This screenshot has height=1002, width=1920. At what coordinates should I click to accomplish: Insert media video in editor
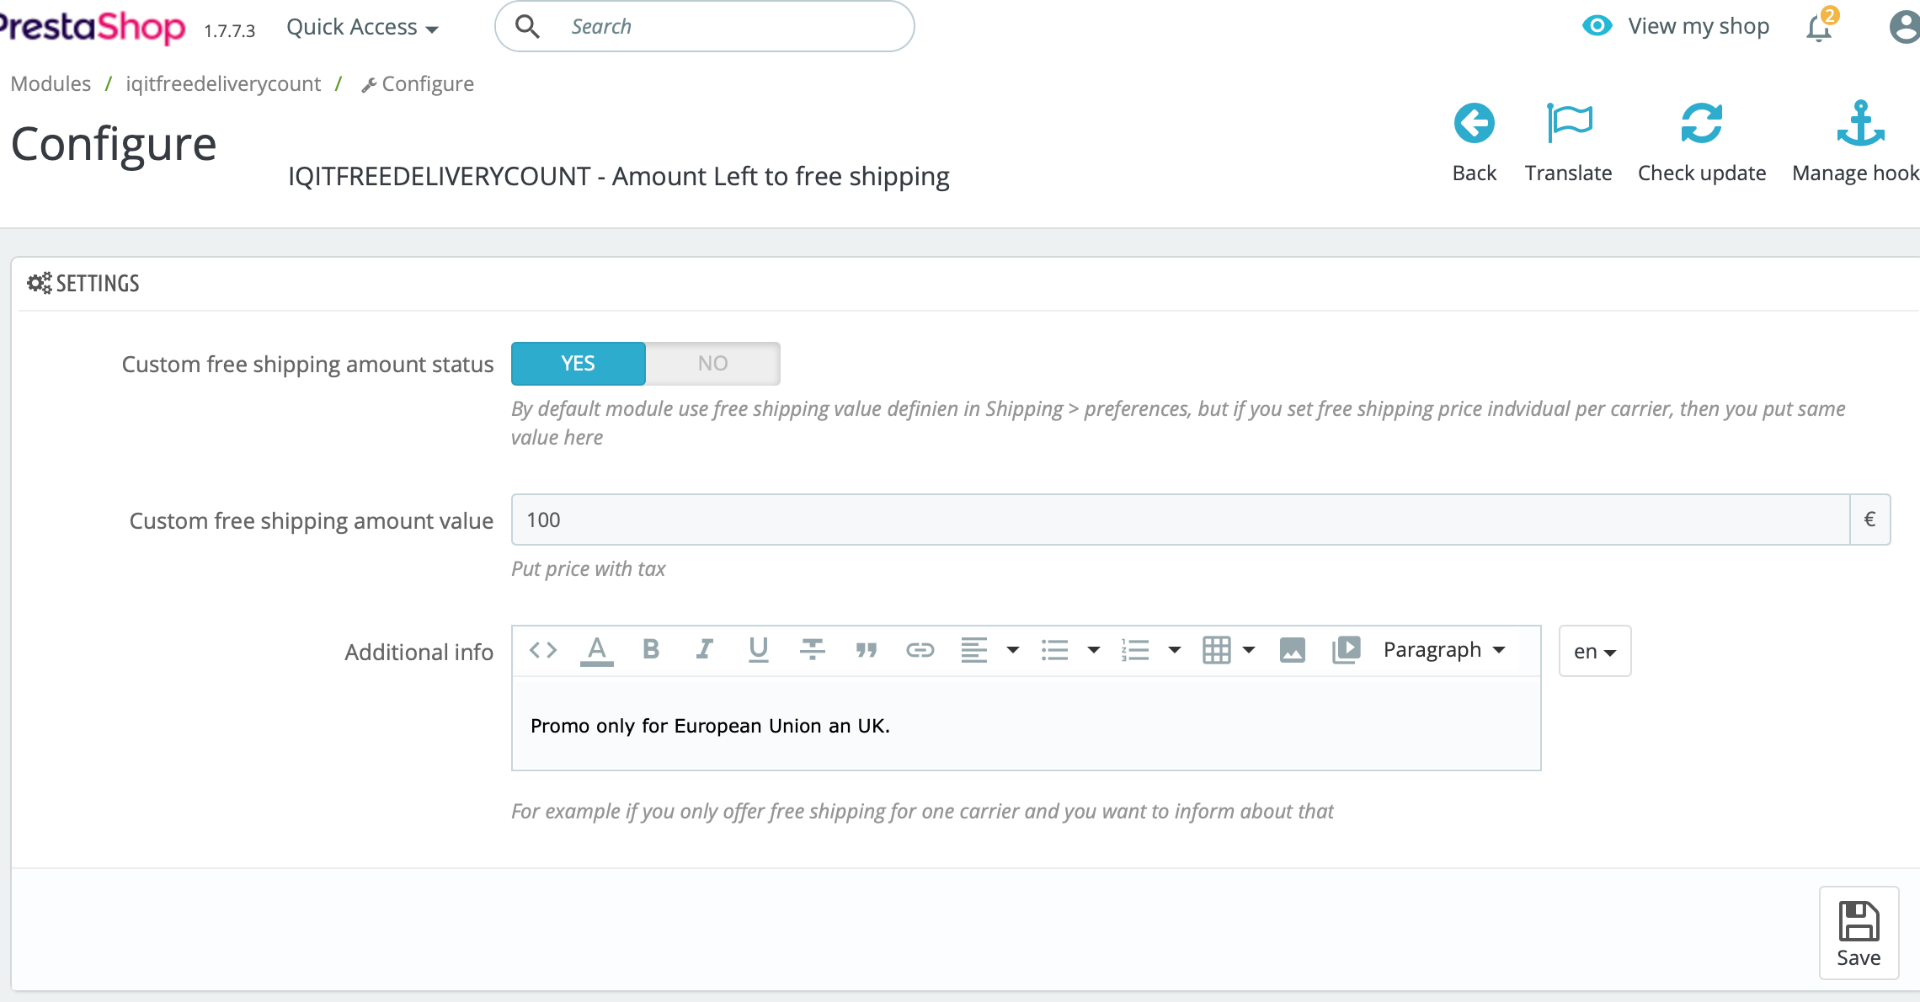1346,650
